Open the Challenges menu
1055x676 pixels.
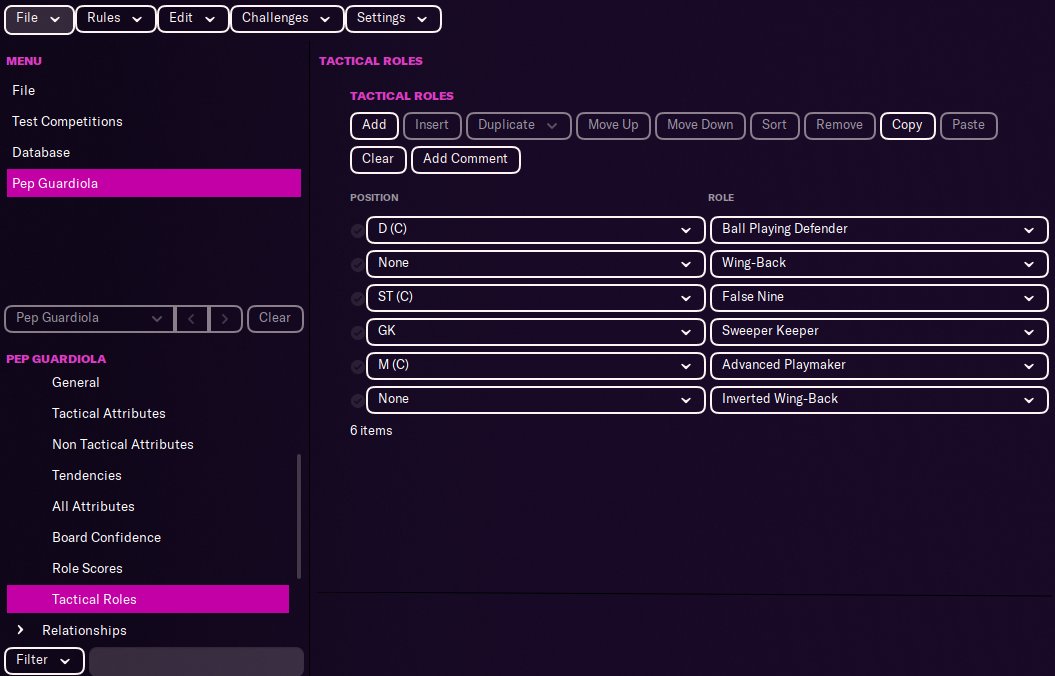coord(287,18)
